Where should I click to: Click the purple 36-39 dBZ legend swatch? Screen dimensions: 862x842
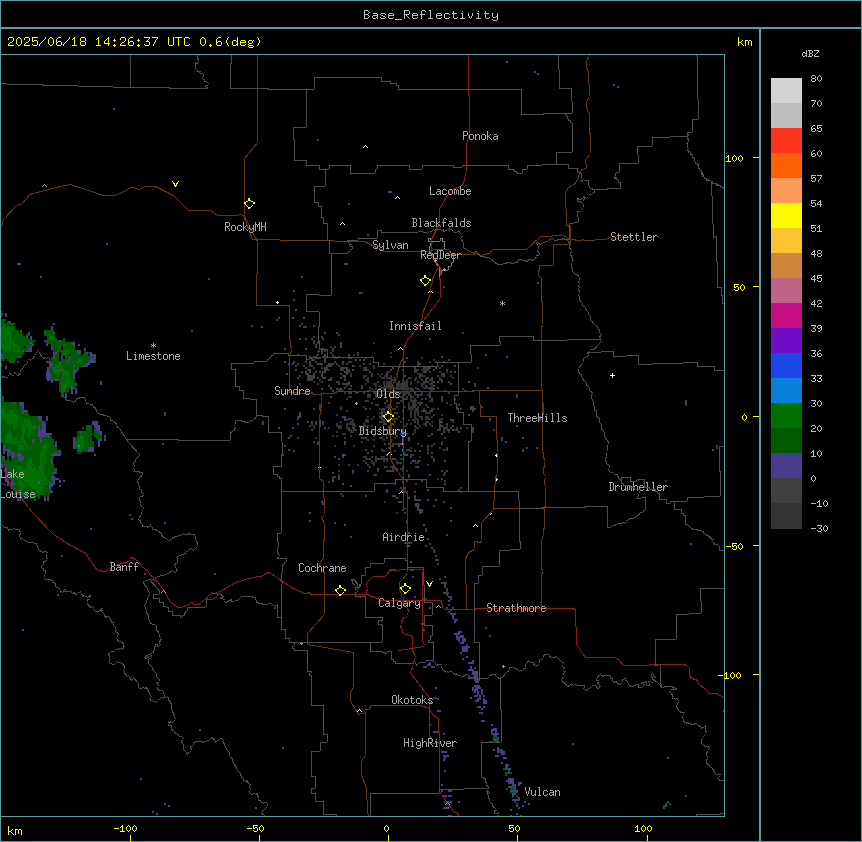[x=786, y=341]
